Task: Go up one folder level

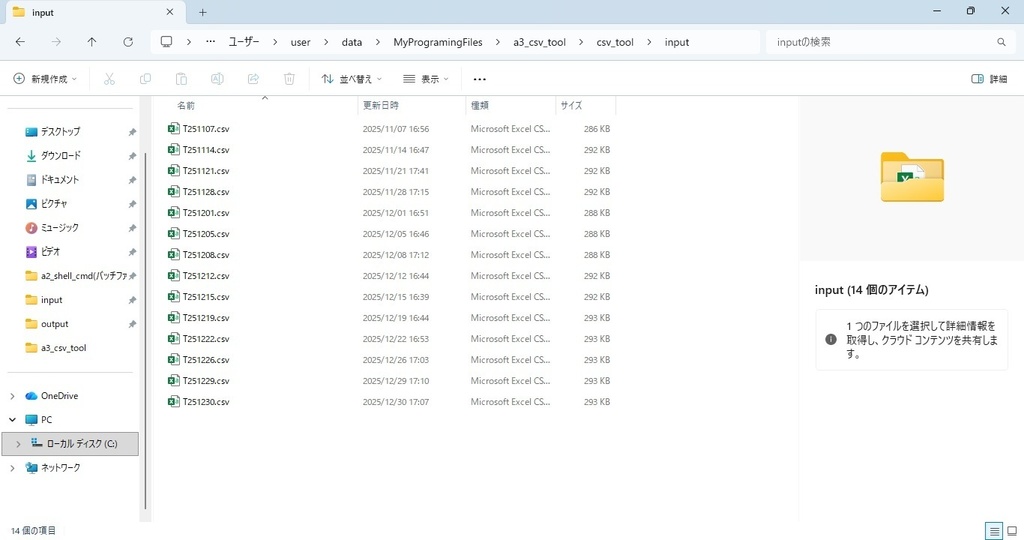Action: click(x=91, y=42)
